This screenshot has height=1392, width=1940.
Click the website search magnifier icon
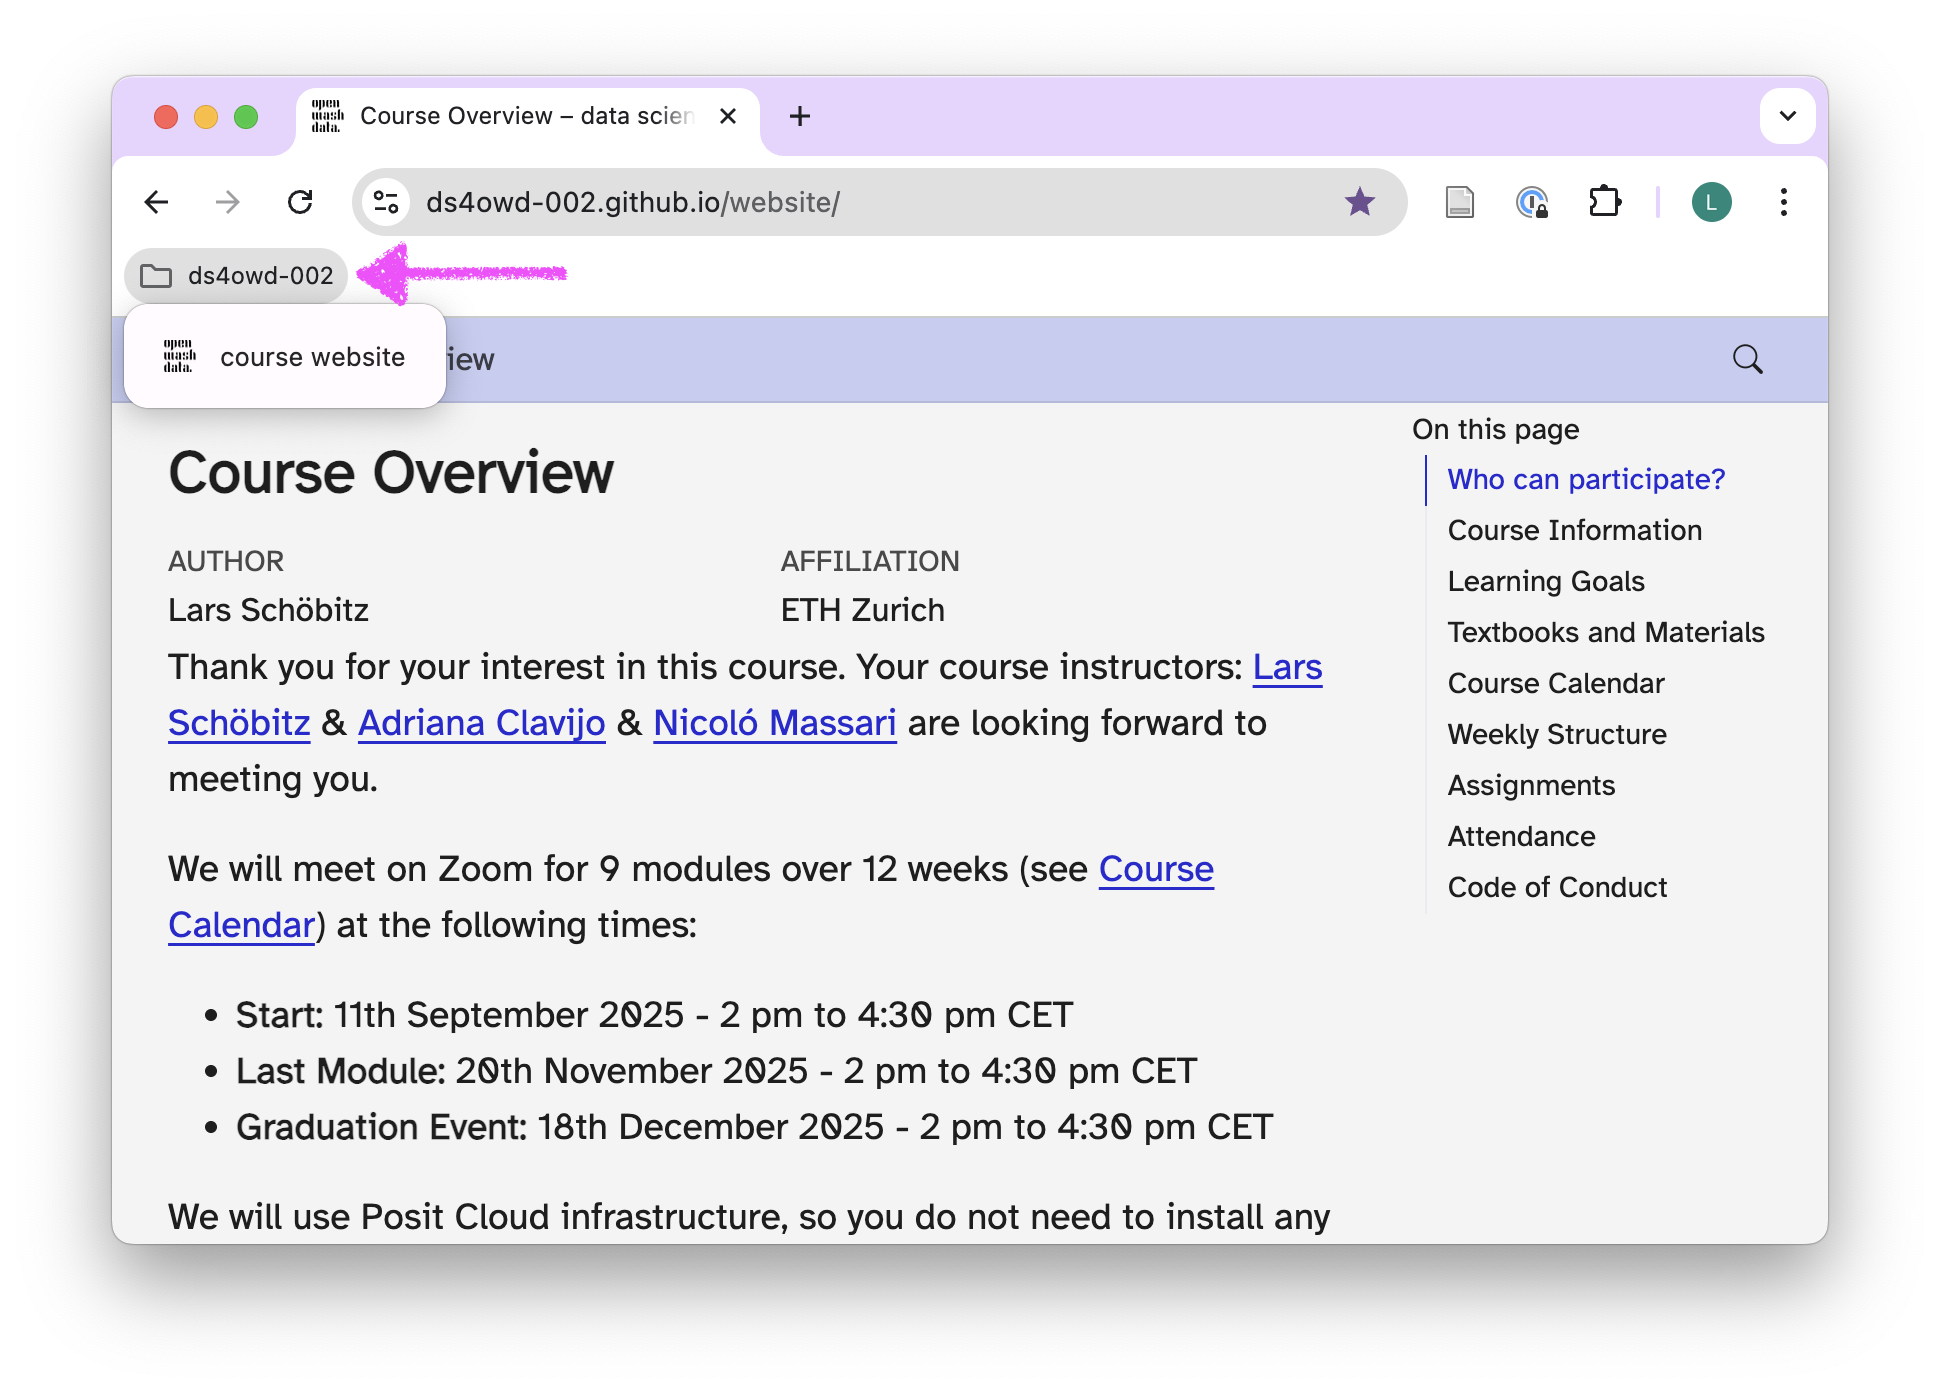coord(1747,359)
